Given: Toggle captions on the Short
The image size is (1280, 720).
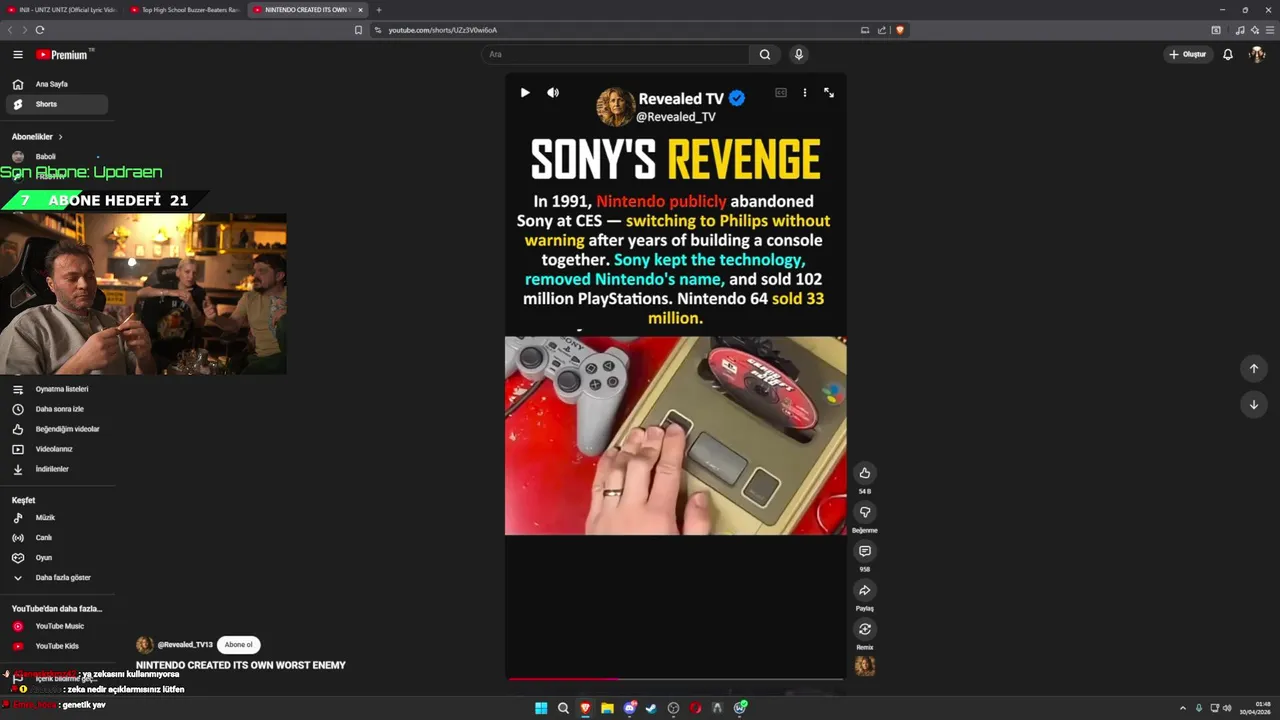Looking at the screenshot, I should click(x=781, y=93).
